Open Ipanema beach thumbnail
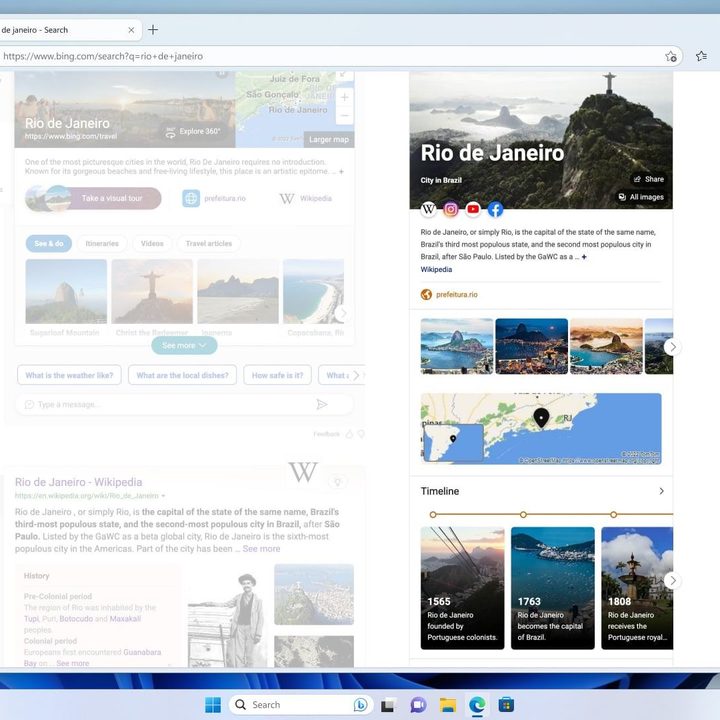Screen dimensions: 720x720 point(238,292)
